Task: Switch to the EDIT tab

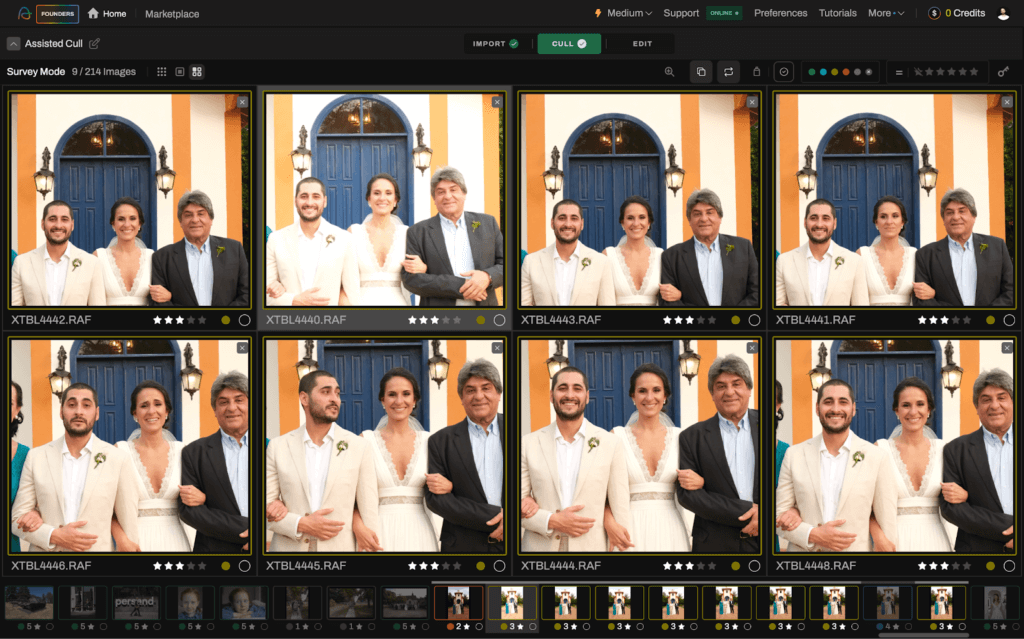Action: [x=642, y=44]
